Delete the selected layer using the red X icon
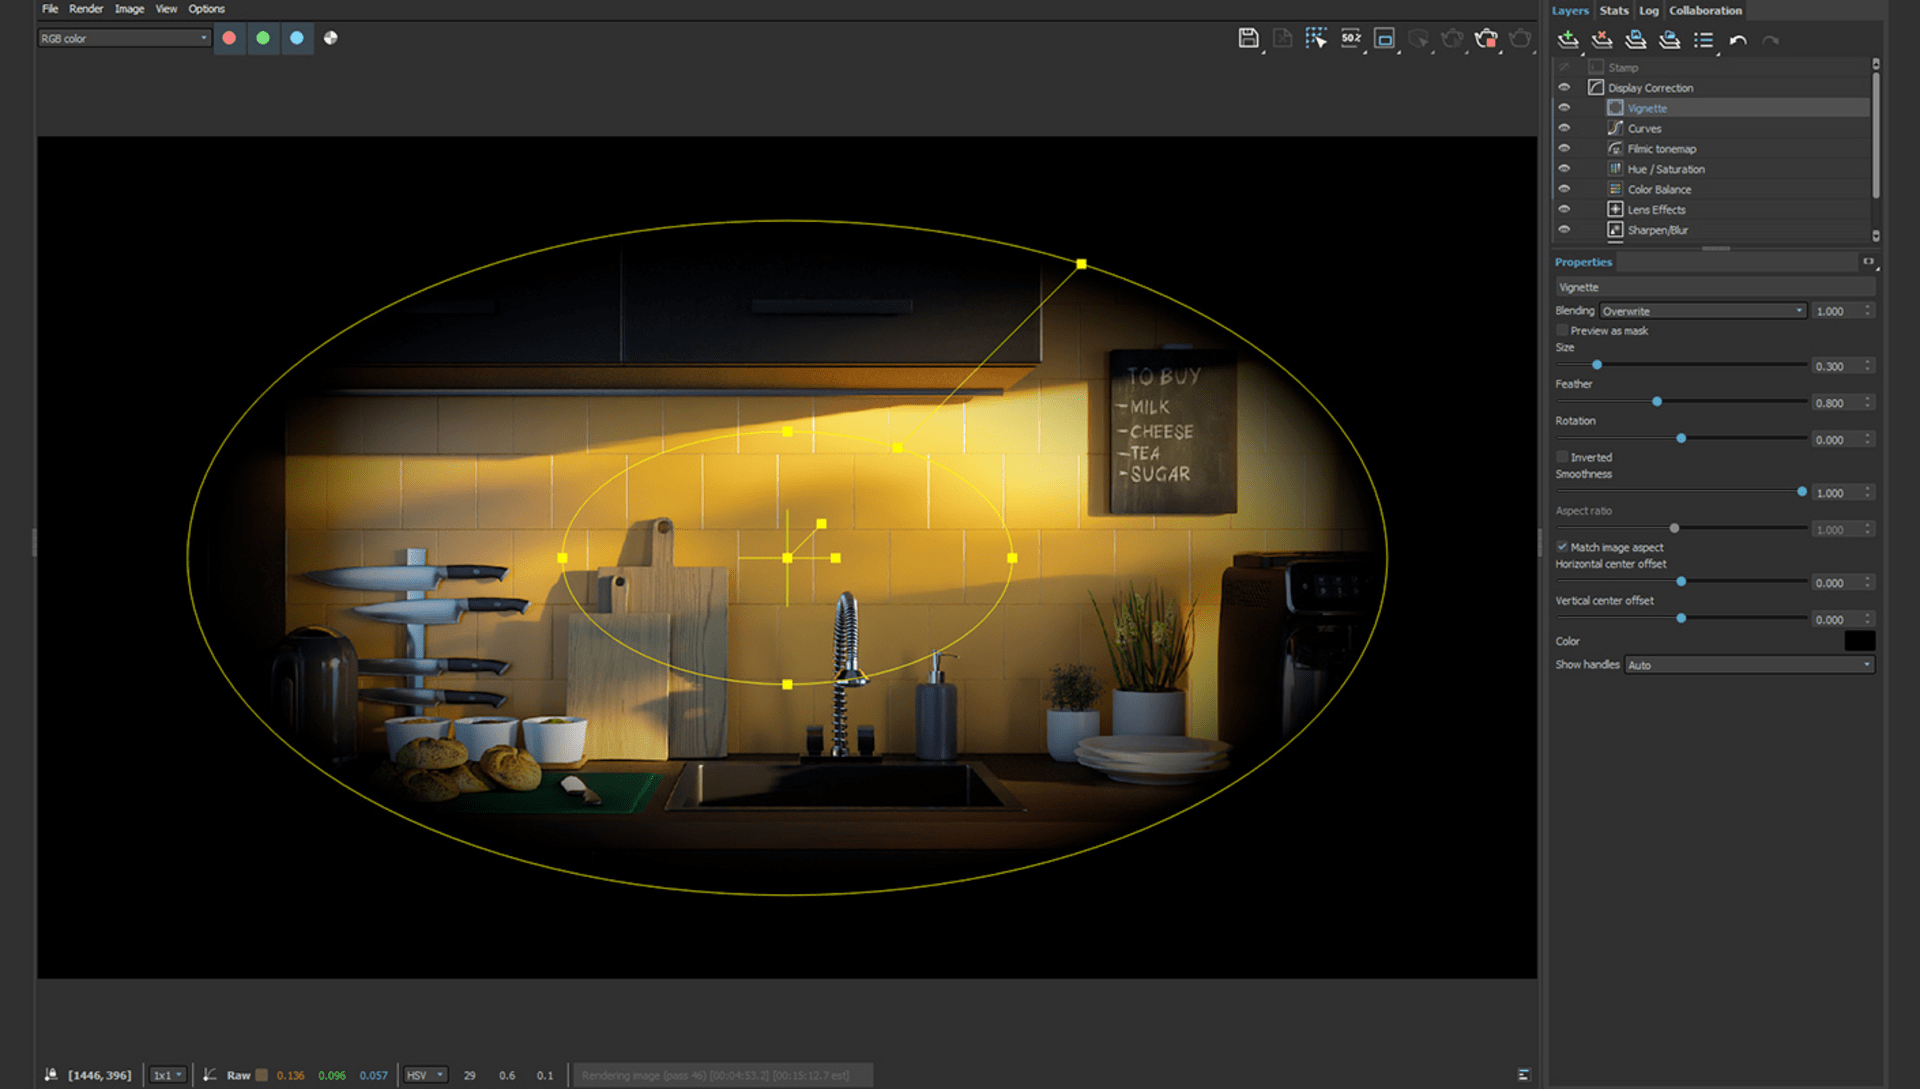The image size is (1920, 1089). [x=1602, y=40]
